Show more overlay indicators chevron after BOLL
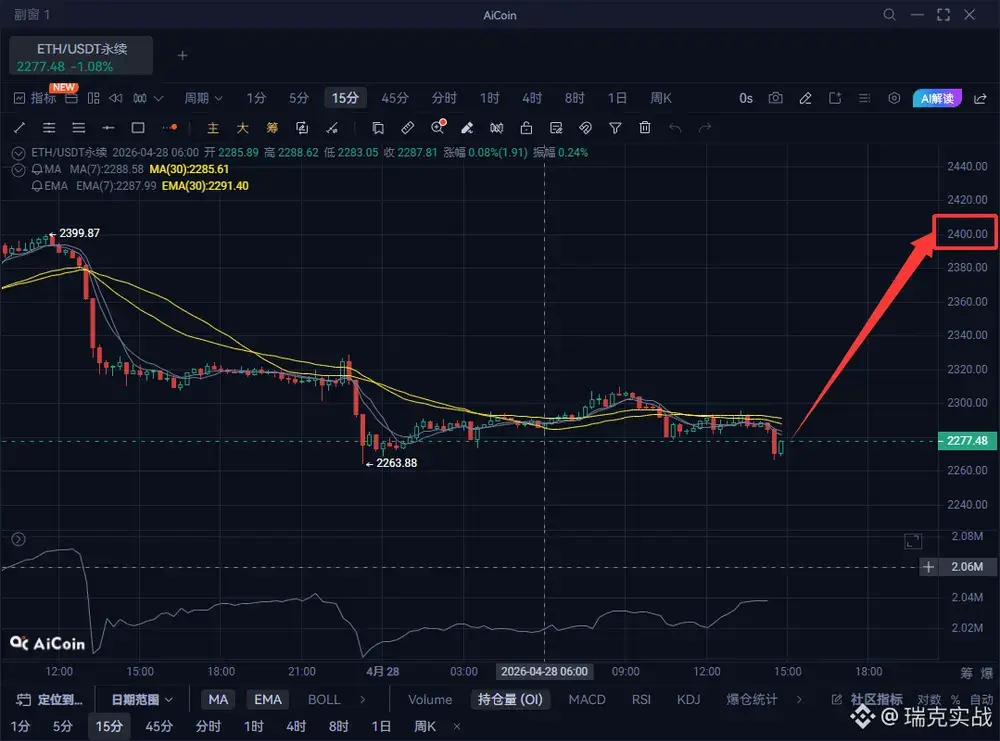Image resolution: width=1000 pixels, height=741 pixels. (363, 700)
